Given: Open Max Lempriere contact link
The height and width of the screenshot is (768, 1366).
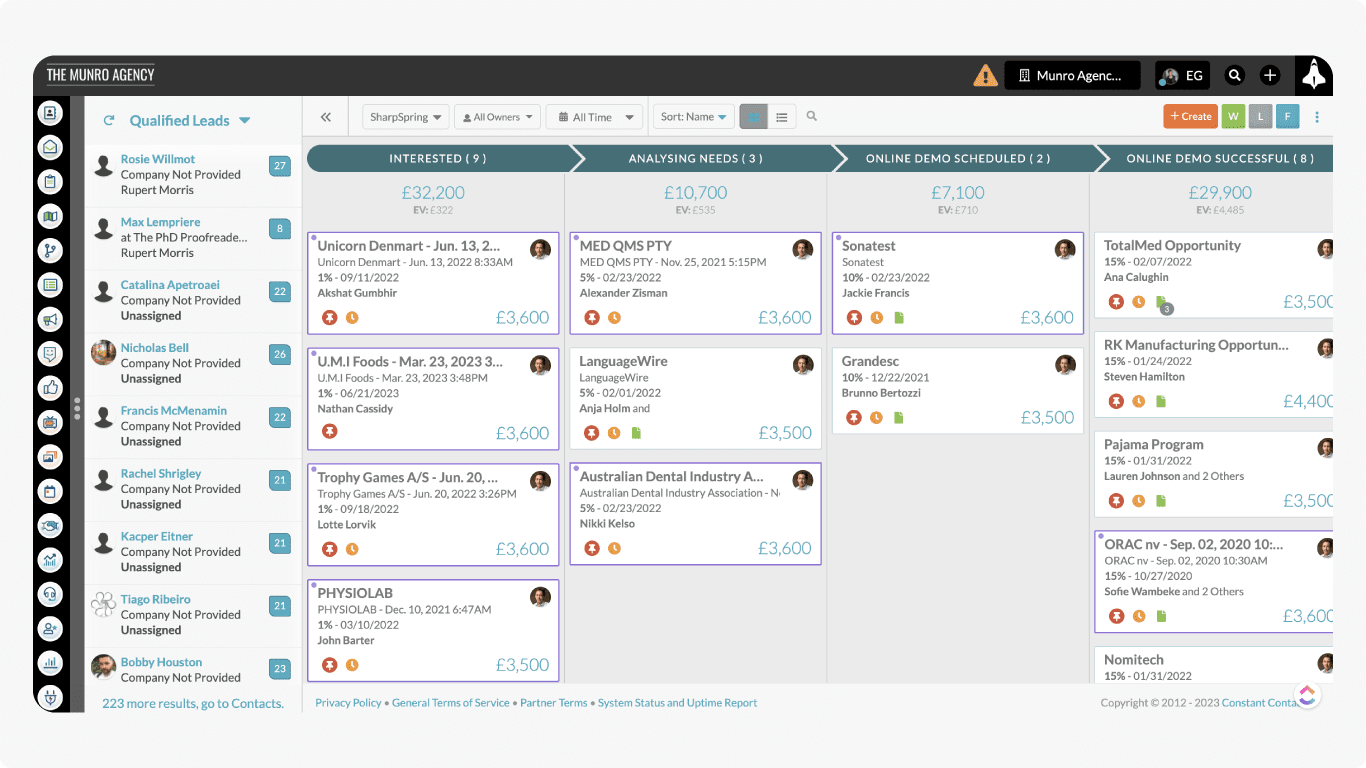Looking at the screenshot, I should click(160, 222).
